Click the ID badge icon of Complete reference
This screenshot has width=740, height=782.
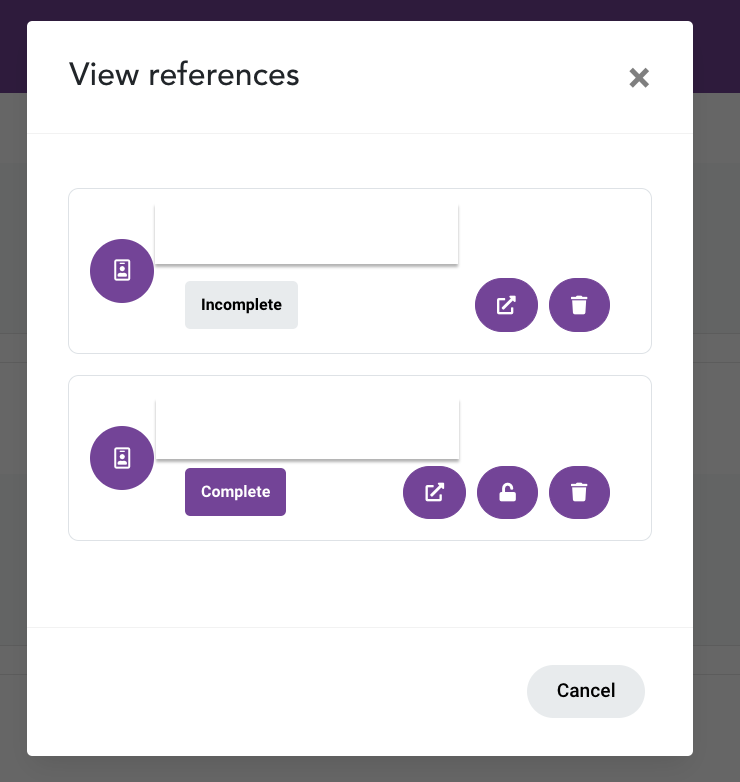click(x=122, y=458)
